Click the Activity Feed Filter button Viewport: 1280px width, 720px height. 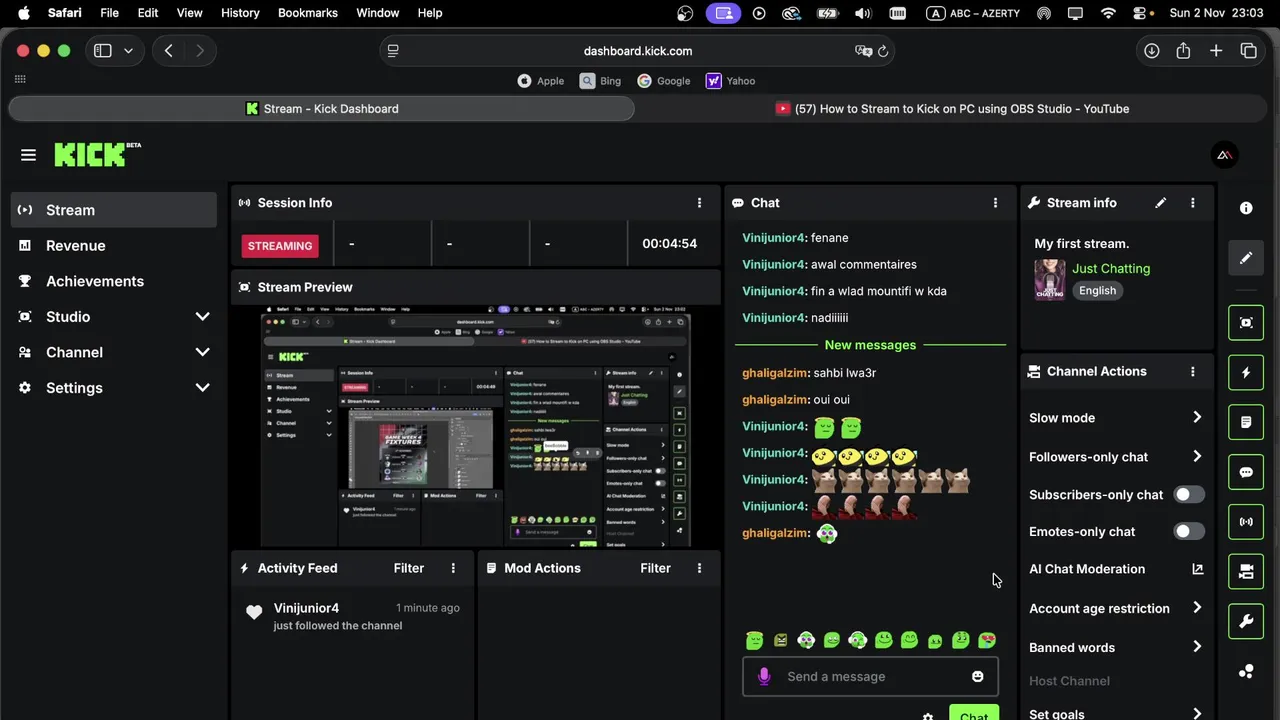409,568
